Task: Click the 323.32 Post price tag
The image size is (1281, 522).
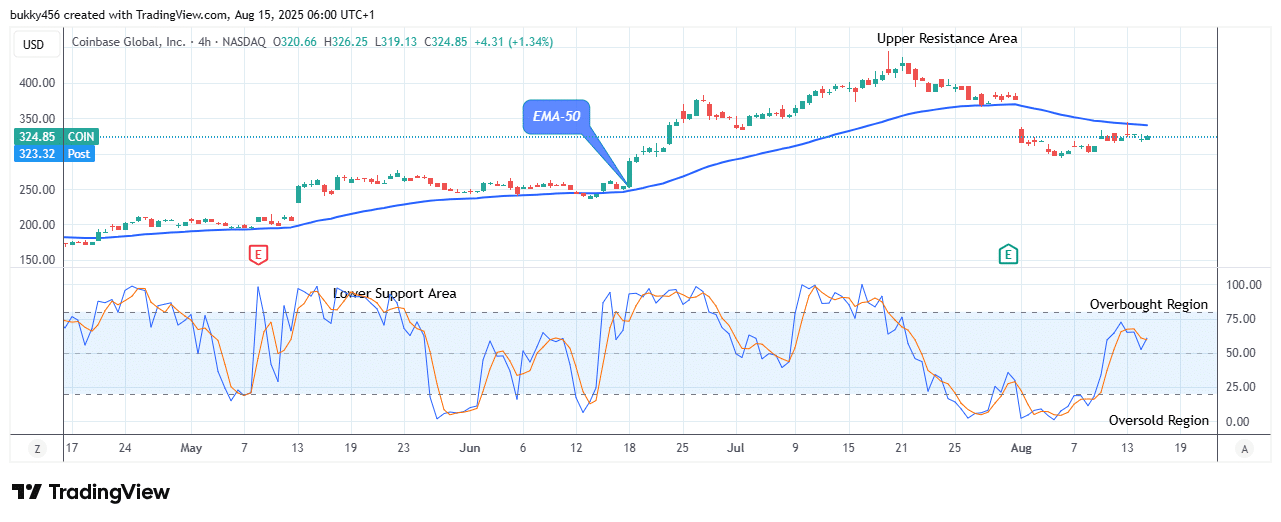Action: click(52, 154)
